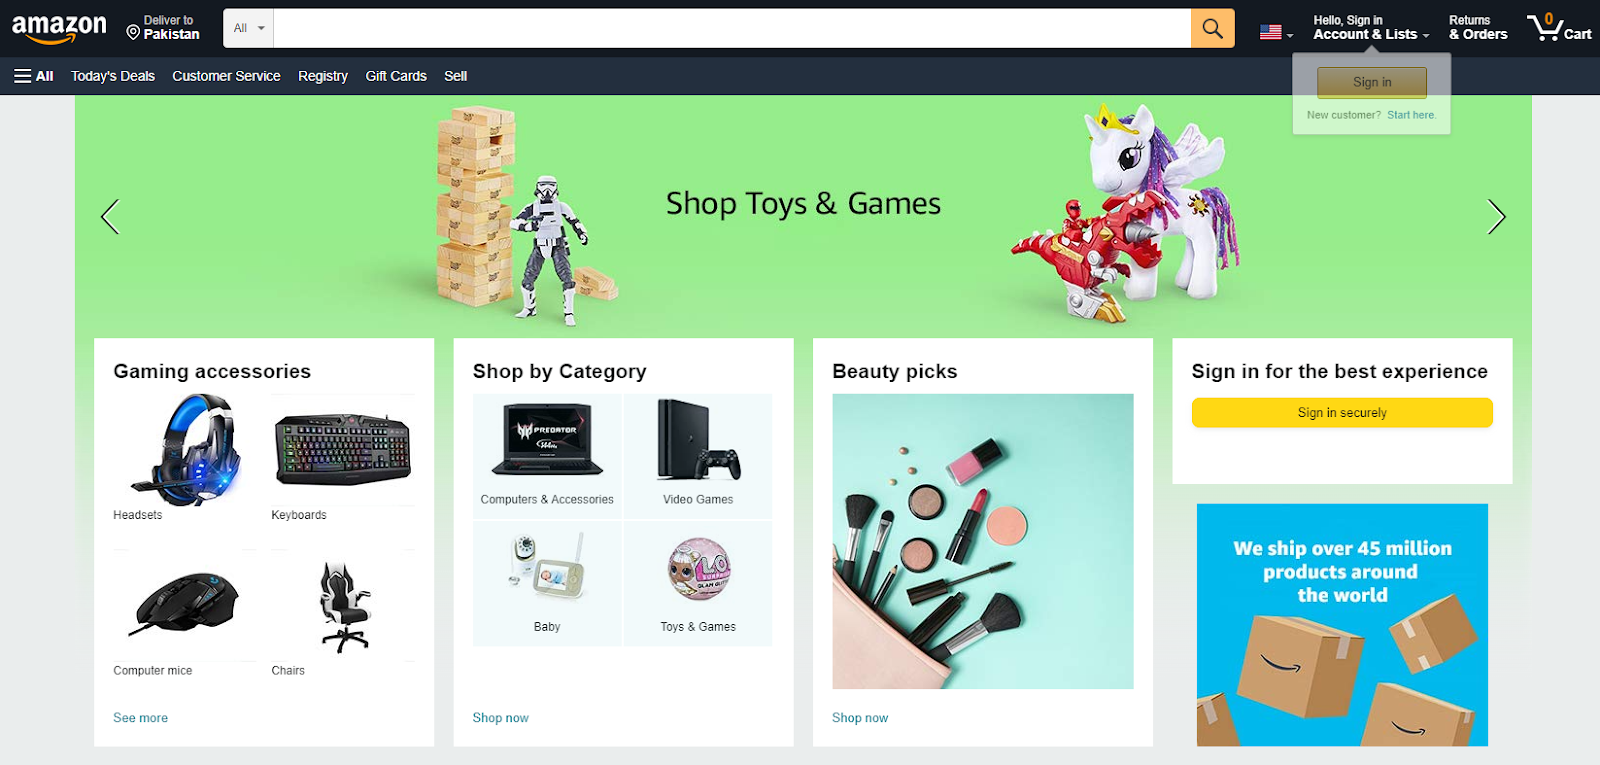1600x765 pixels.
Task: Focus the main search input field
Action: coord(732,28)
